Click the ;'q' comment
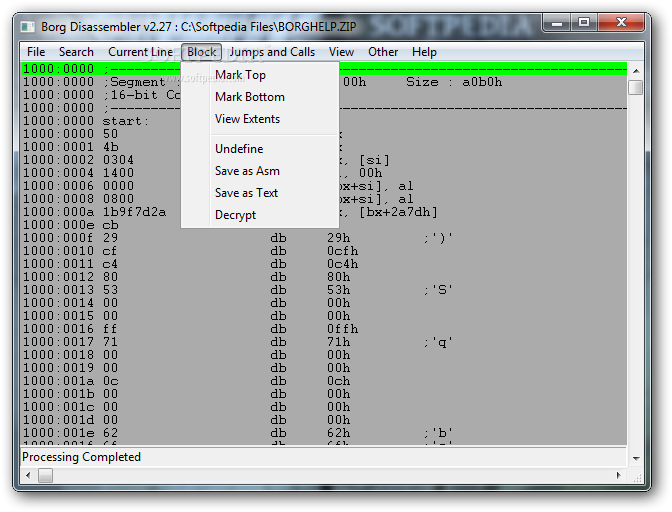Viewport: 672px width, 512px height. [438, 342]
